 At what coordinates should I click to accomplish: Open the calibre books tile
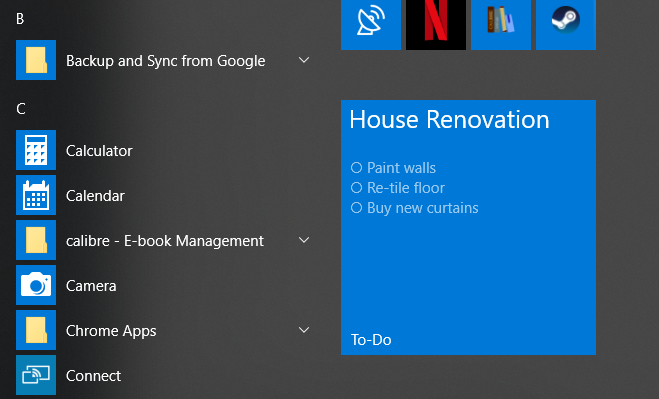(x=501, y=24)
